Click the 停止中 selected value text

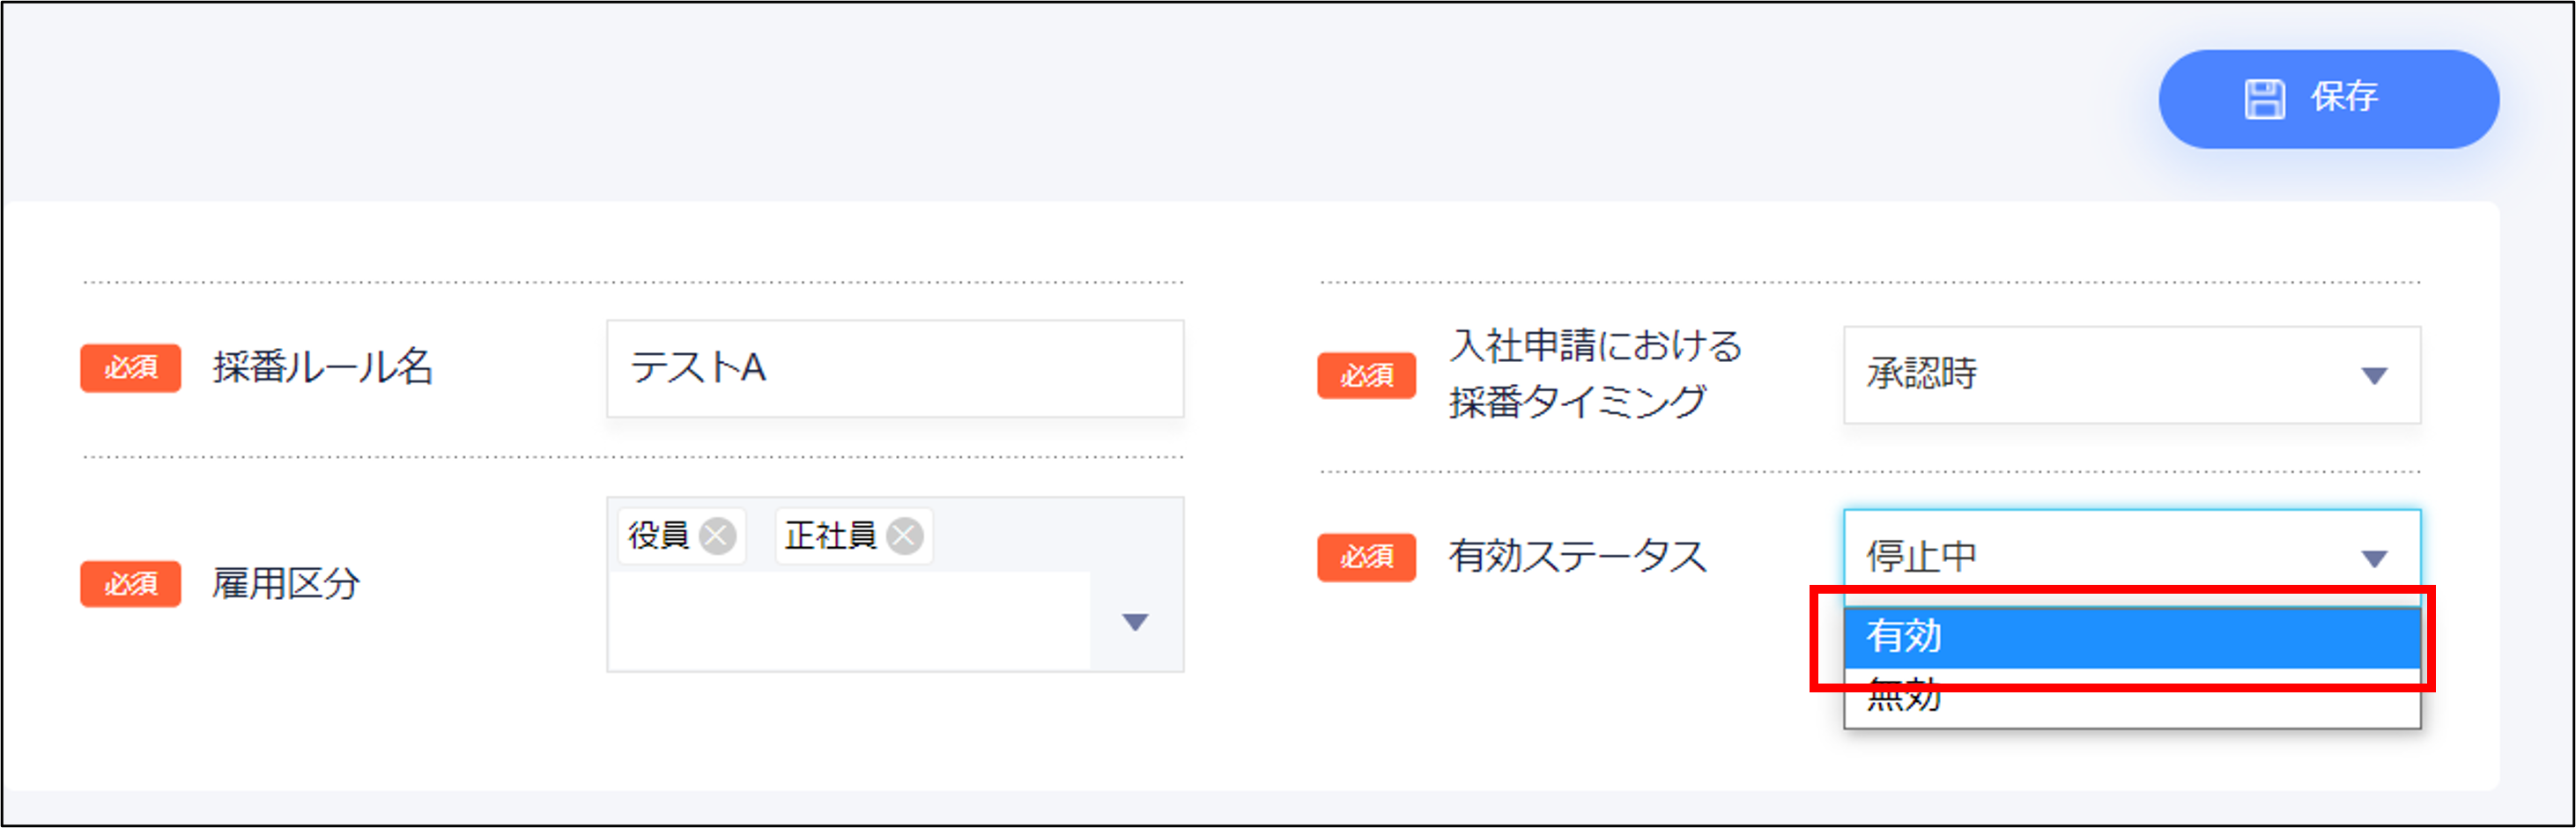point(1921,556)
